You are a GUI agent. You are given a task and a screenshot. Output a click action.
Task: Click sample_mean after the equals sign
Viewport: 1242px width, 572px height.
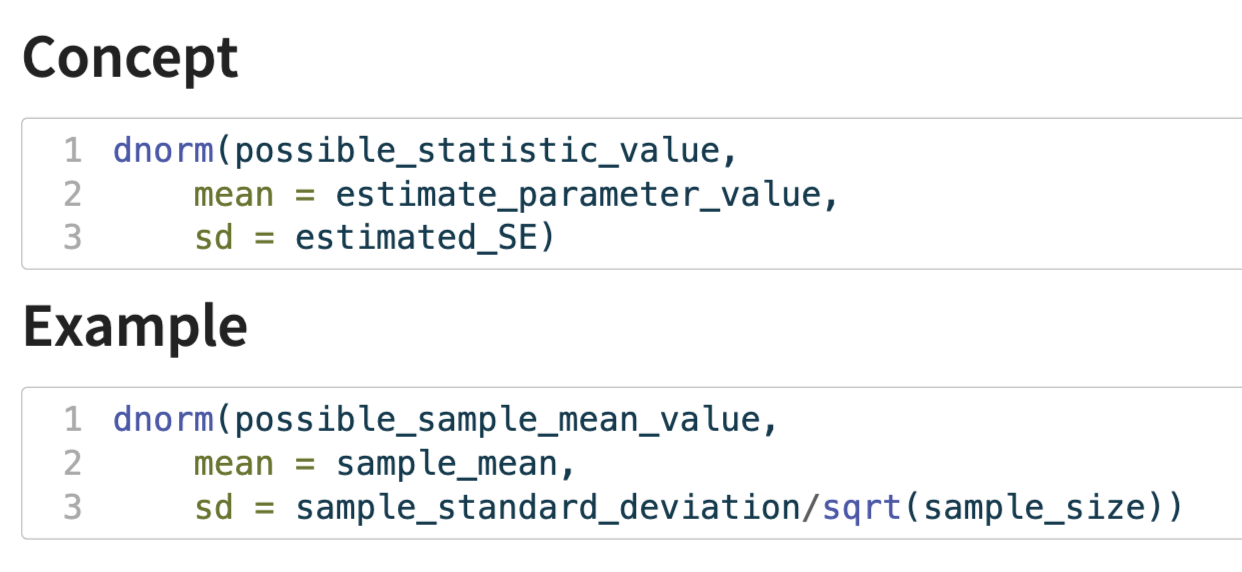click(445, 463)
